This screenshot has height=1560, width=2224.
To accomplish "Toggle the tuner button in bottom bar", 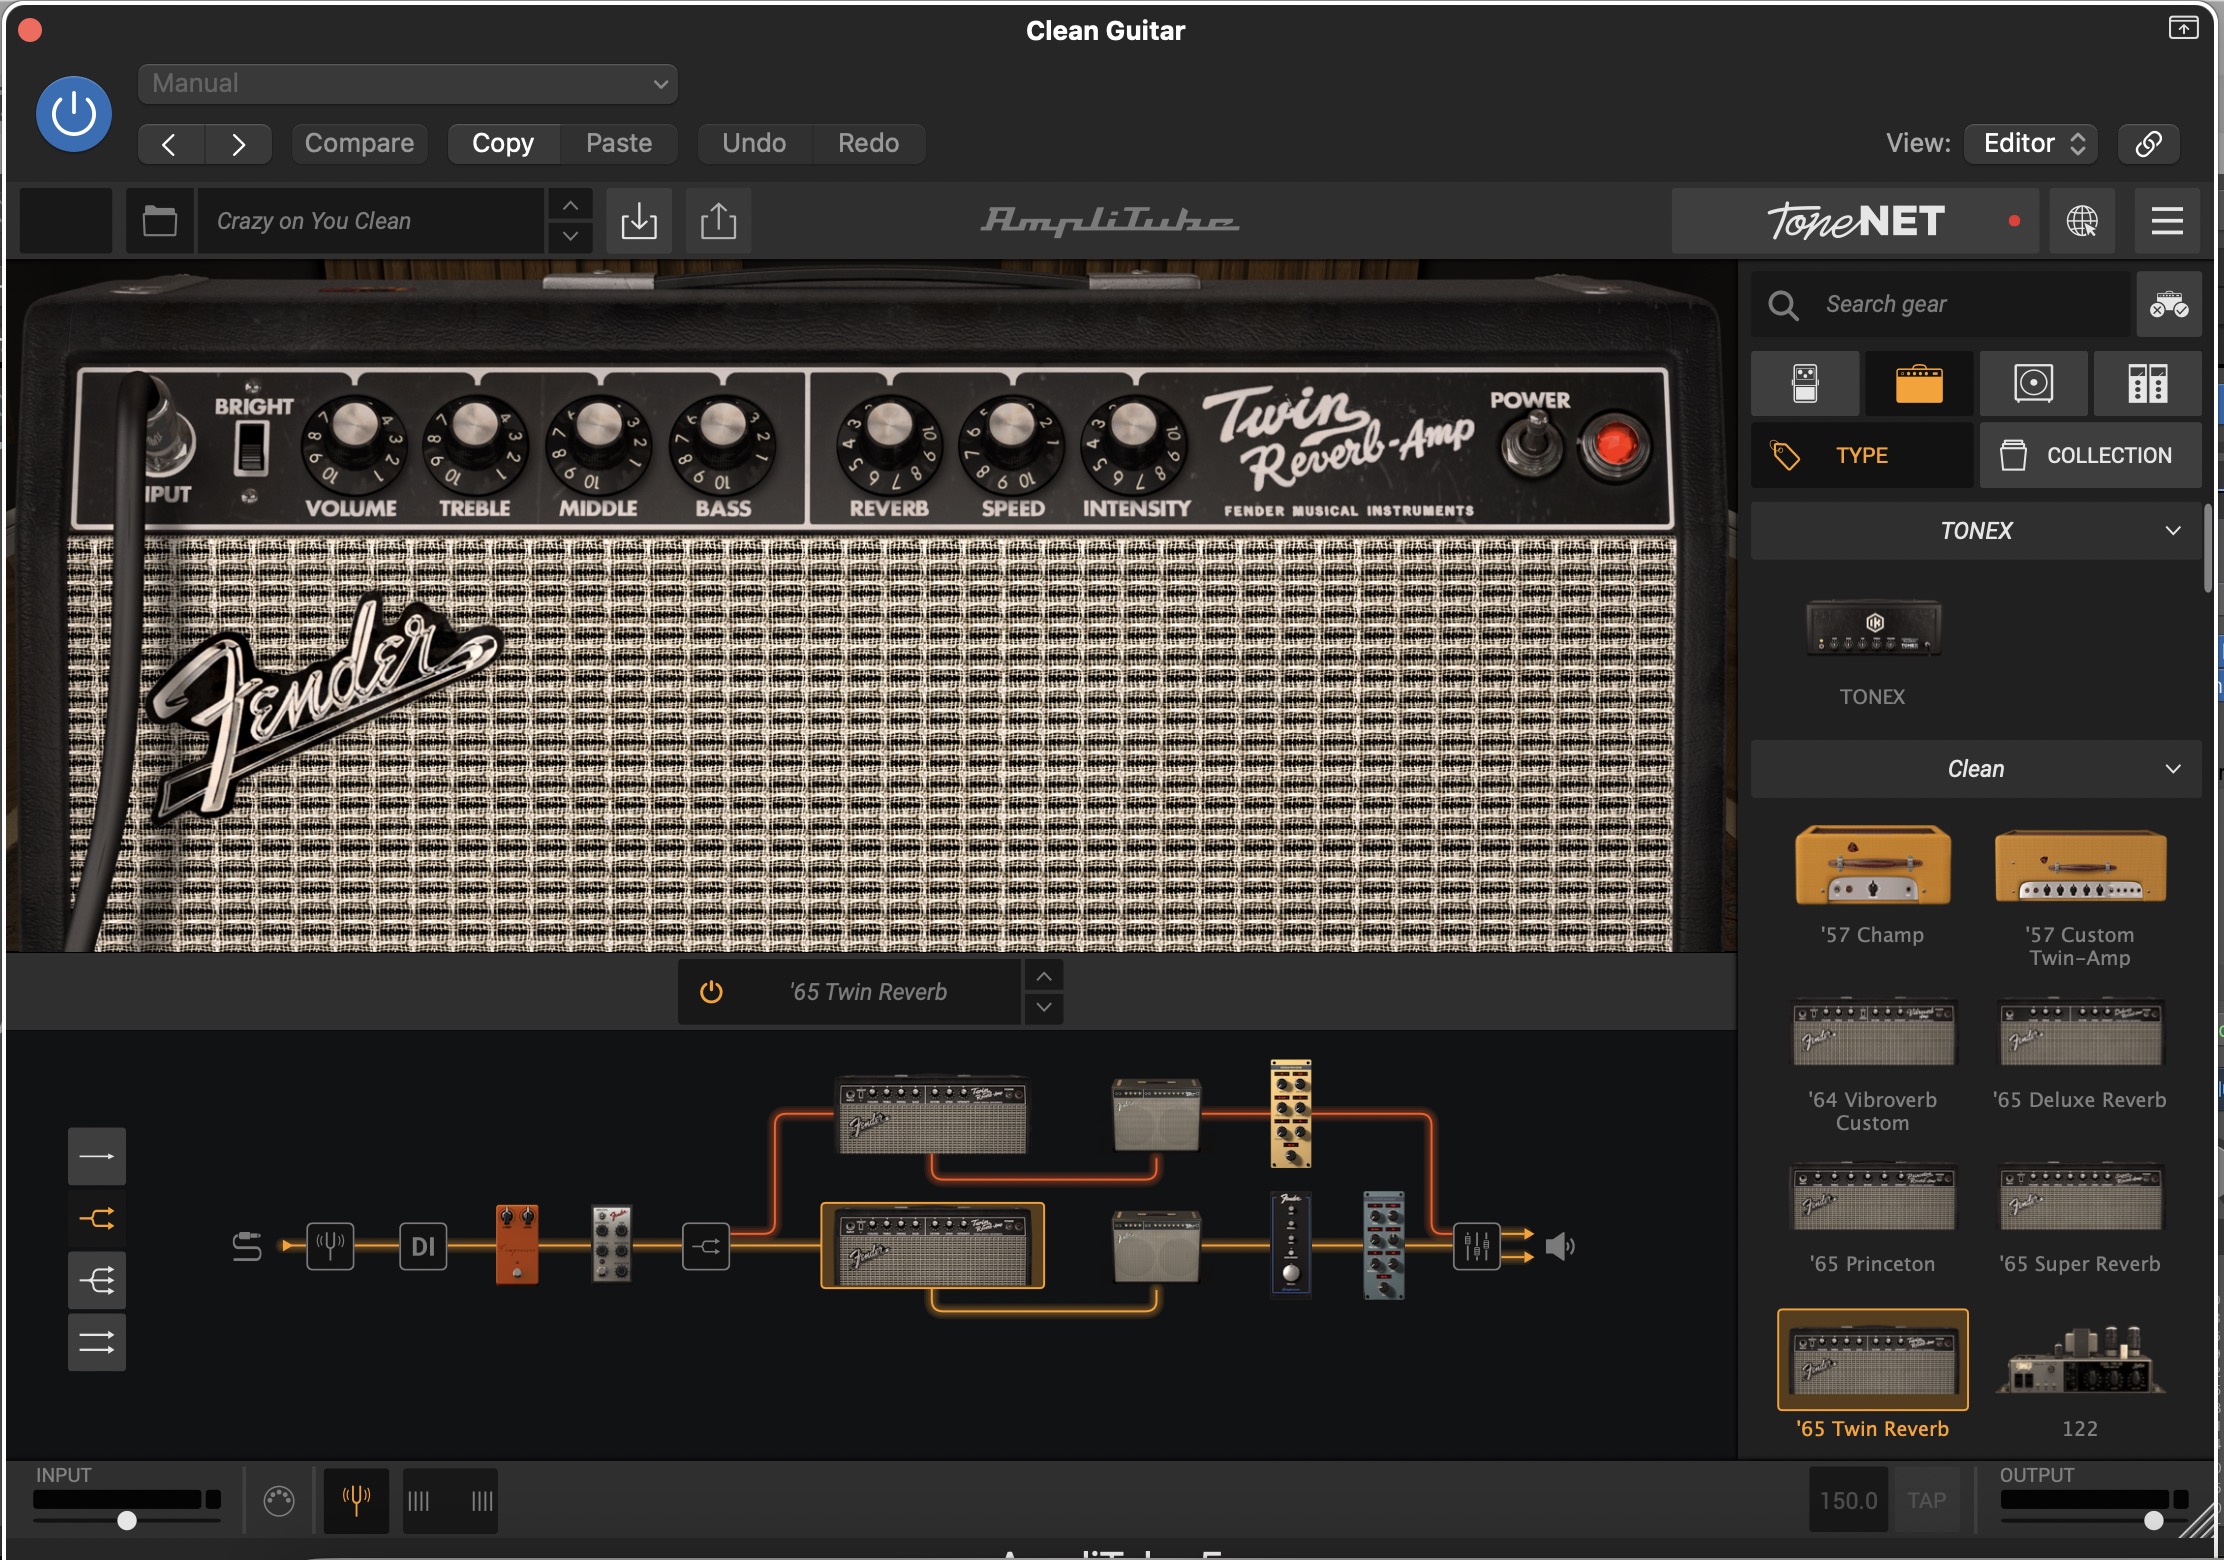I will pos(356,1501).
